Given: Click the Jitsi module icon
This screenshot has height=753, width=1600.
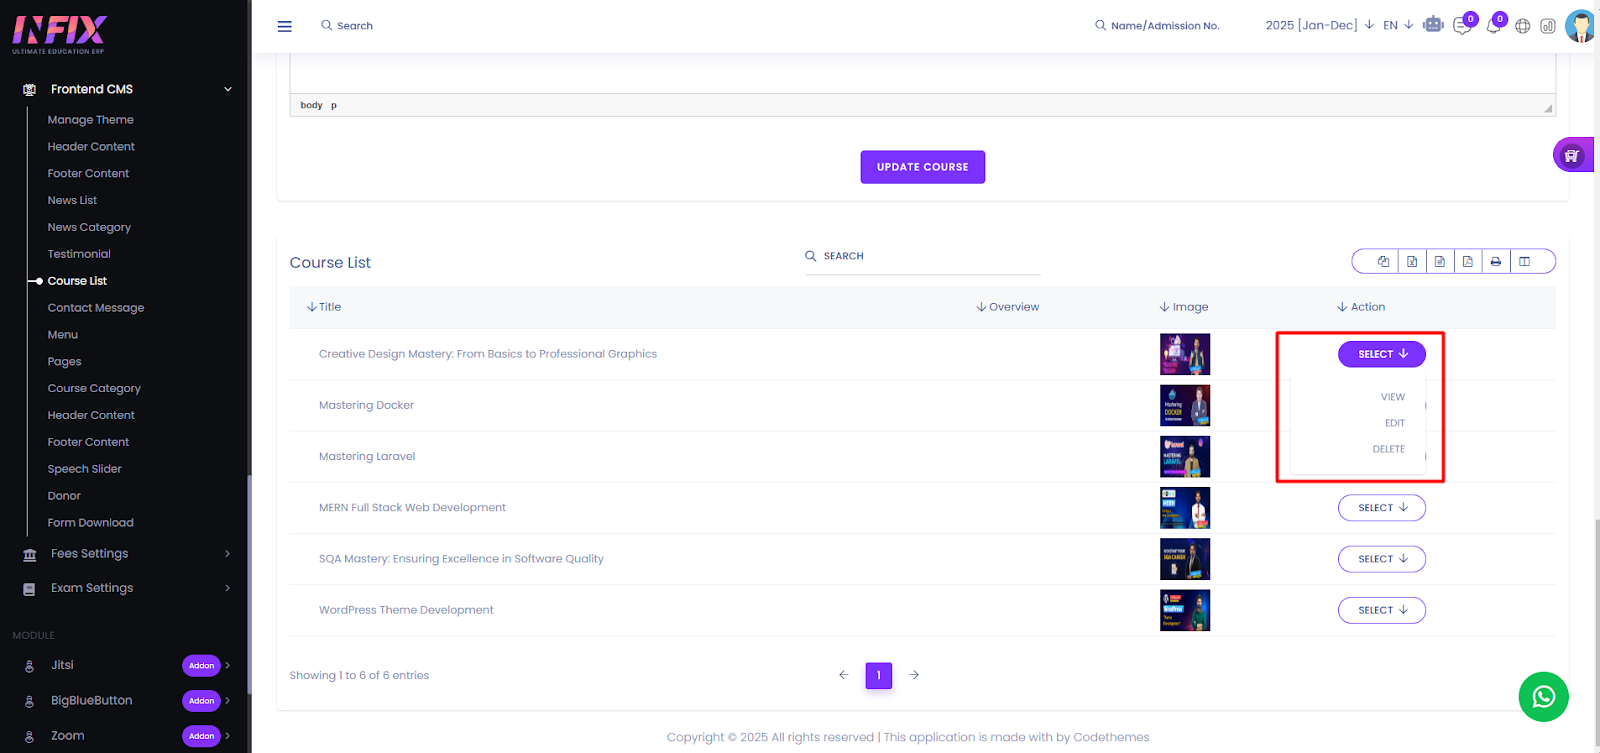Looking at the screenshot, I should (x=29, y=666).
